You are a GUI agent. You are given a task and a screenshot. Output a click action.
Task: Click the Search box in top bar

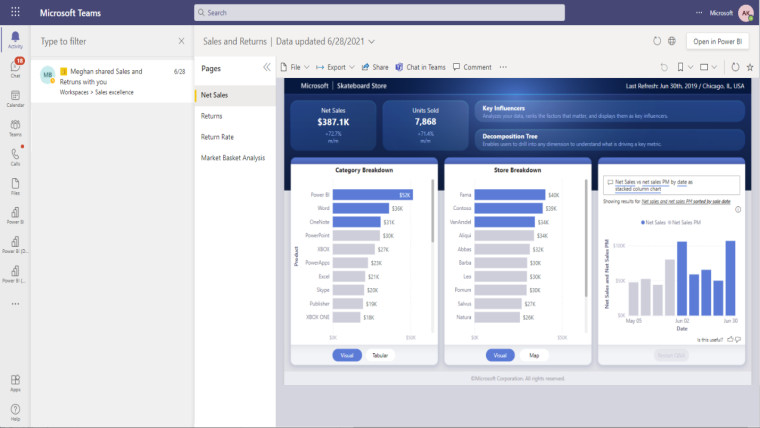(379, 13)
